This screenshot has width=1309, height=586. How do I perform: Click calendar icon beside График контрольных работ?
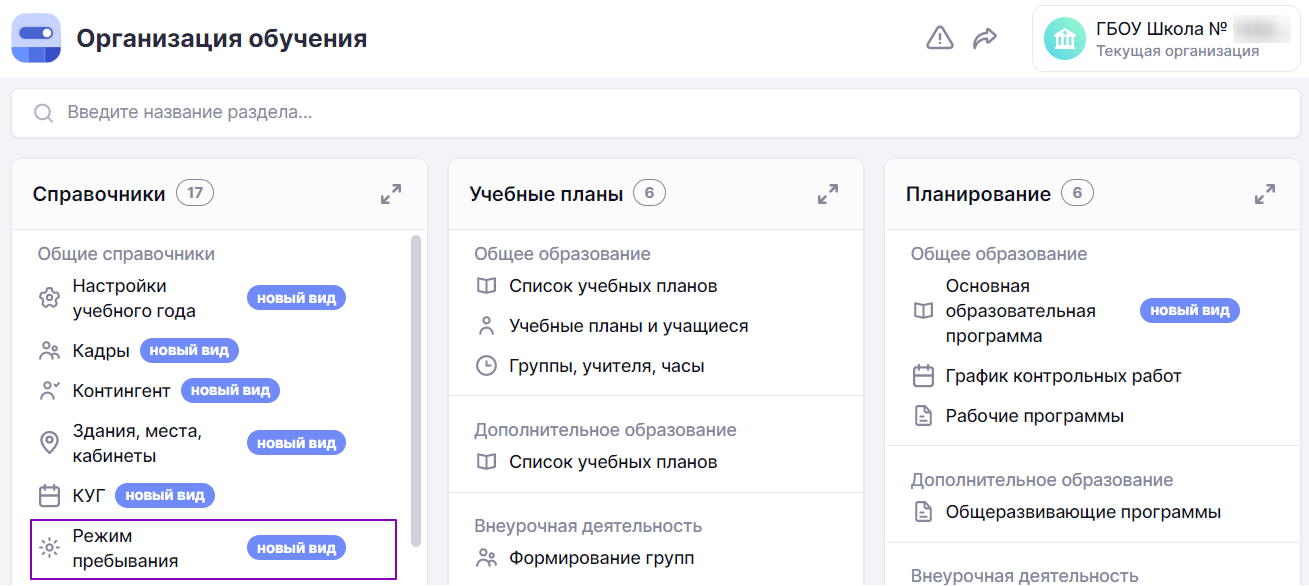(x=923, y=377)
